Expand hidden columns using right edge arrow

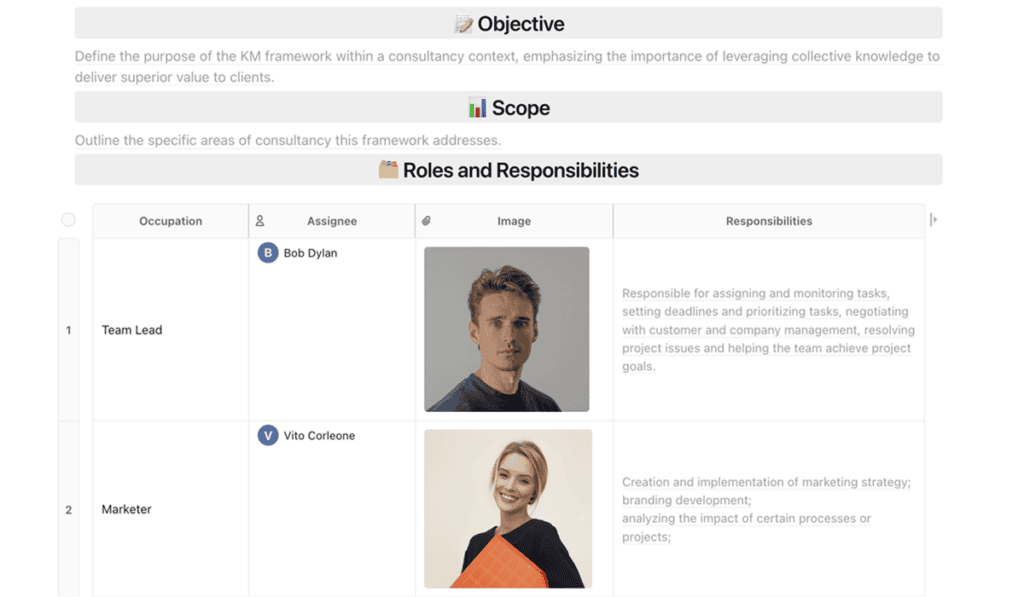[x=933, y=220]
